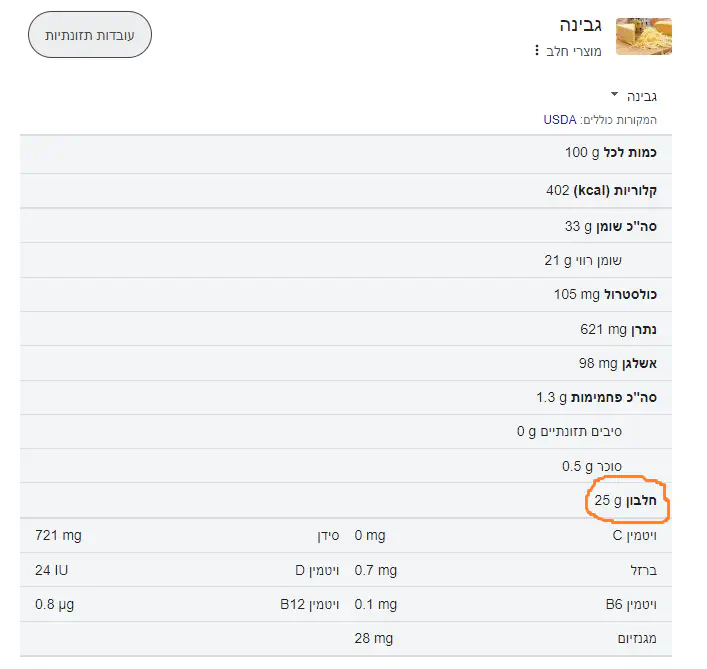Click the מוצרי חלב subtitle text
This screenshot has width=707, height=669.
click(574, 50)
